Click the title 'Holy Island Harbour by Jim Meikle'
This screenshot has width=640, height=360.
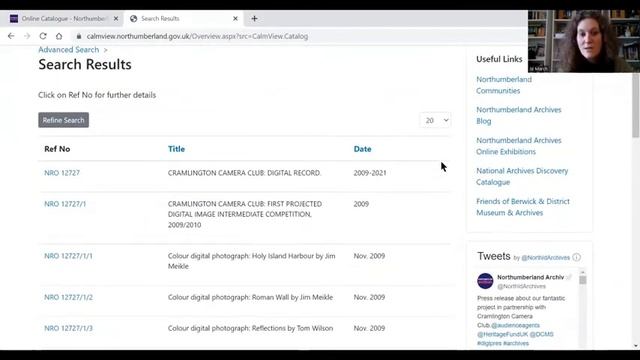click(251, 261)
